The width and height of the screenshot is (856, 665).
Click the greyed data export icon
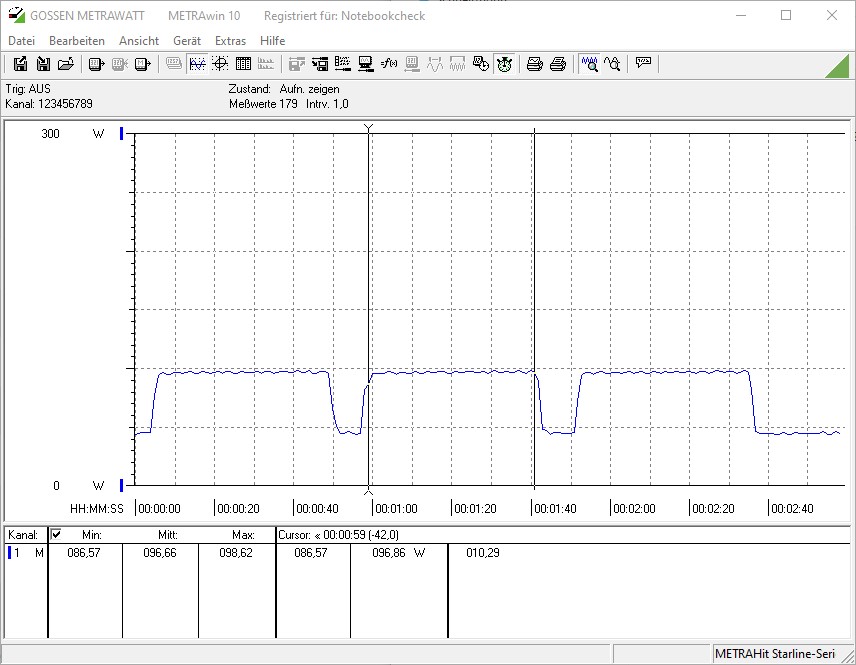[x=296, y=64]
